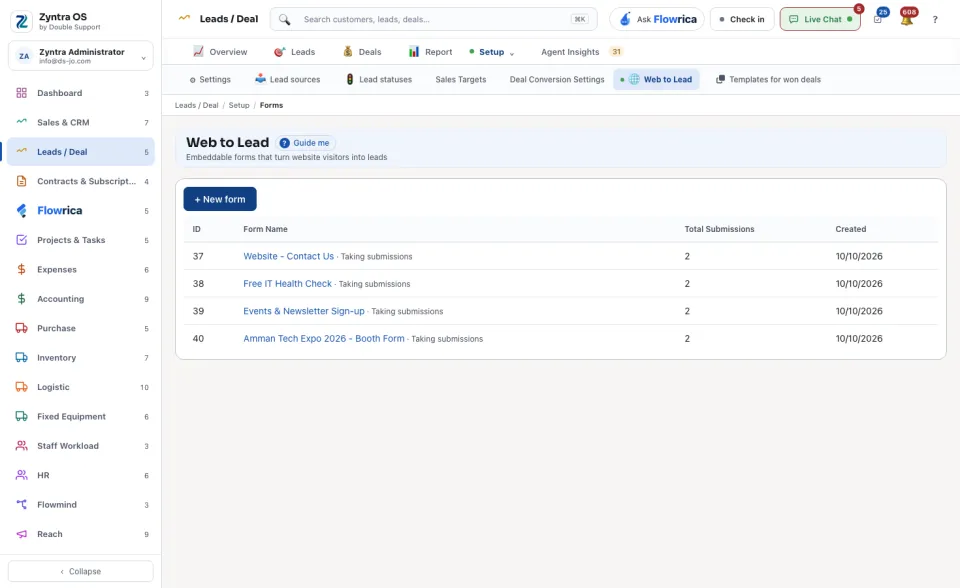Image resolution: width=960 pixels, height=588 pixels.
Task: Open Lead statuses subtab
Action: (x=379, y=80)
